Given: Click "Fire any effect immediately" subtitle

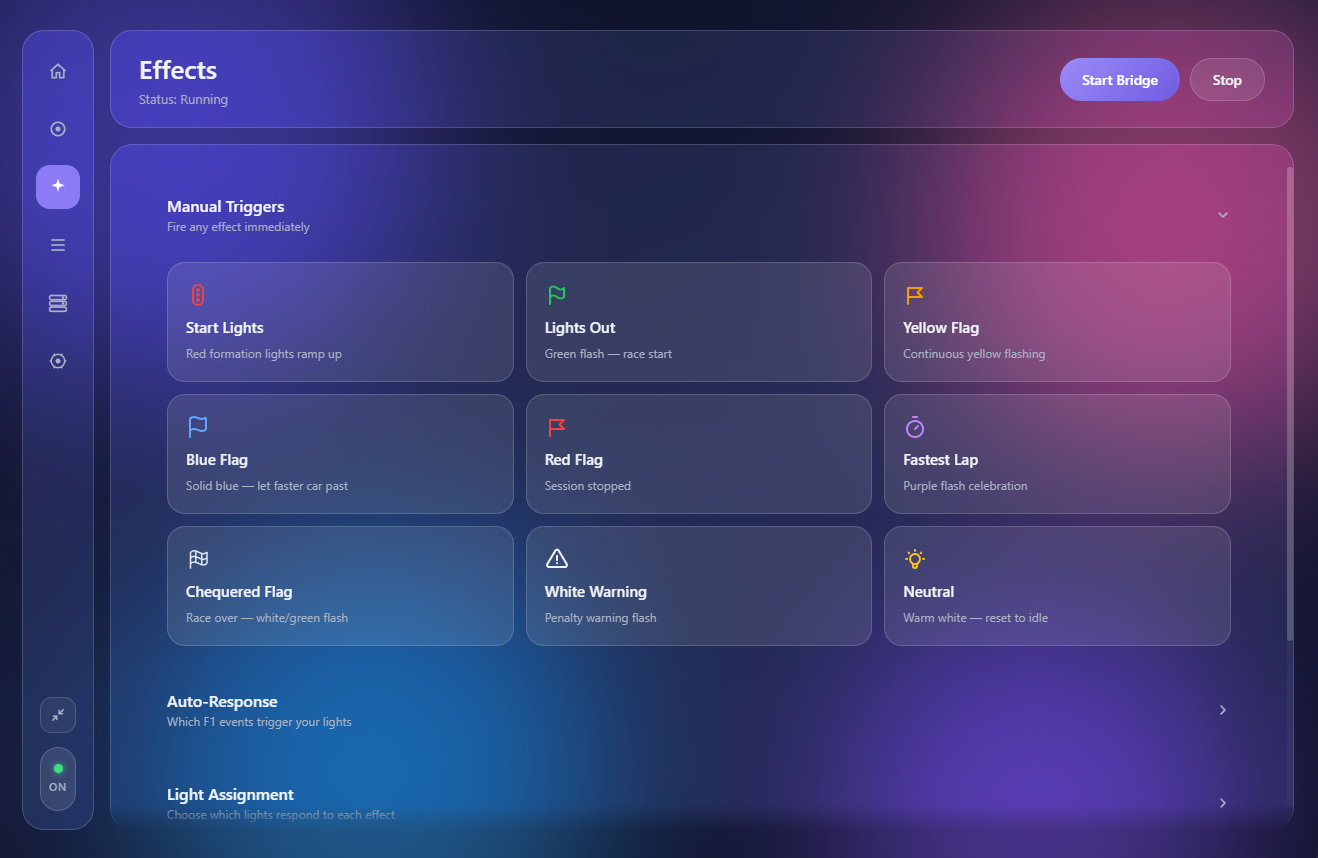Looking at the screenshot, I should [238, 227].
